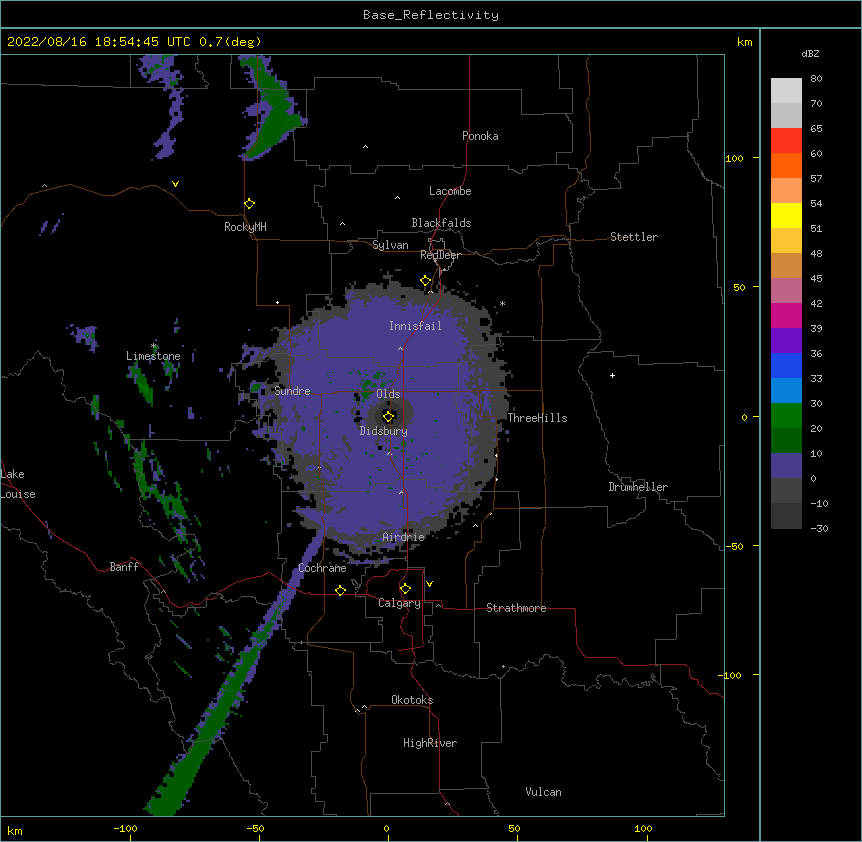This screenshot has height=842, width=862.
Task: Pick the lightest gray swatch between 80 and 70
Action: (x=786, y=91)
